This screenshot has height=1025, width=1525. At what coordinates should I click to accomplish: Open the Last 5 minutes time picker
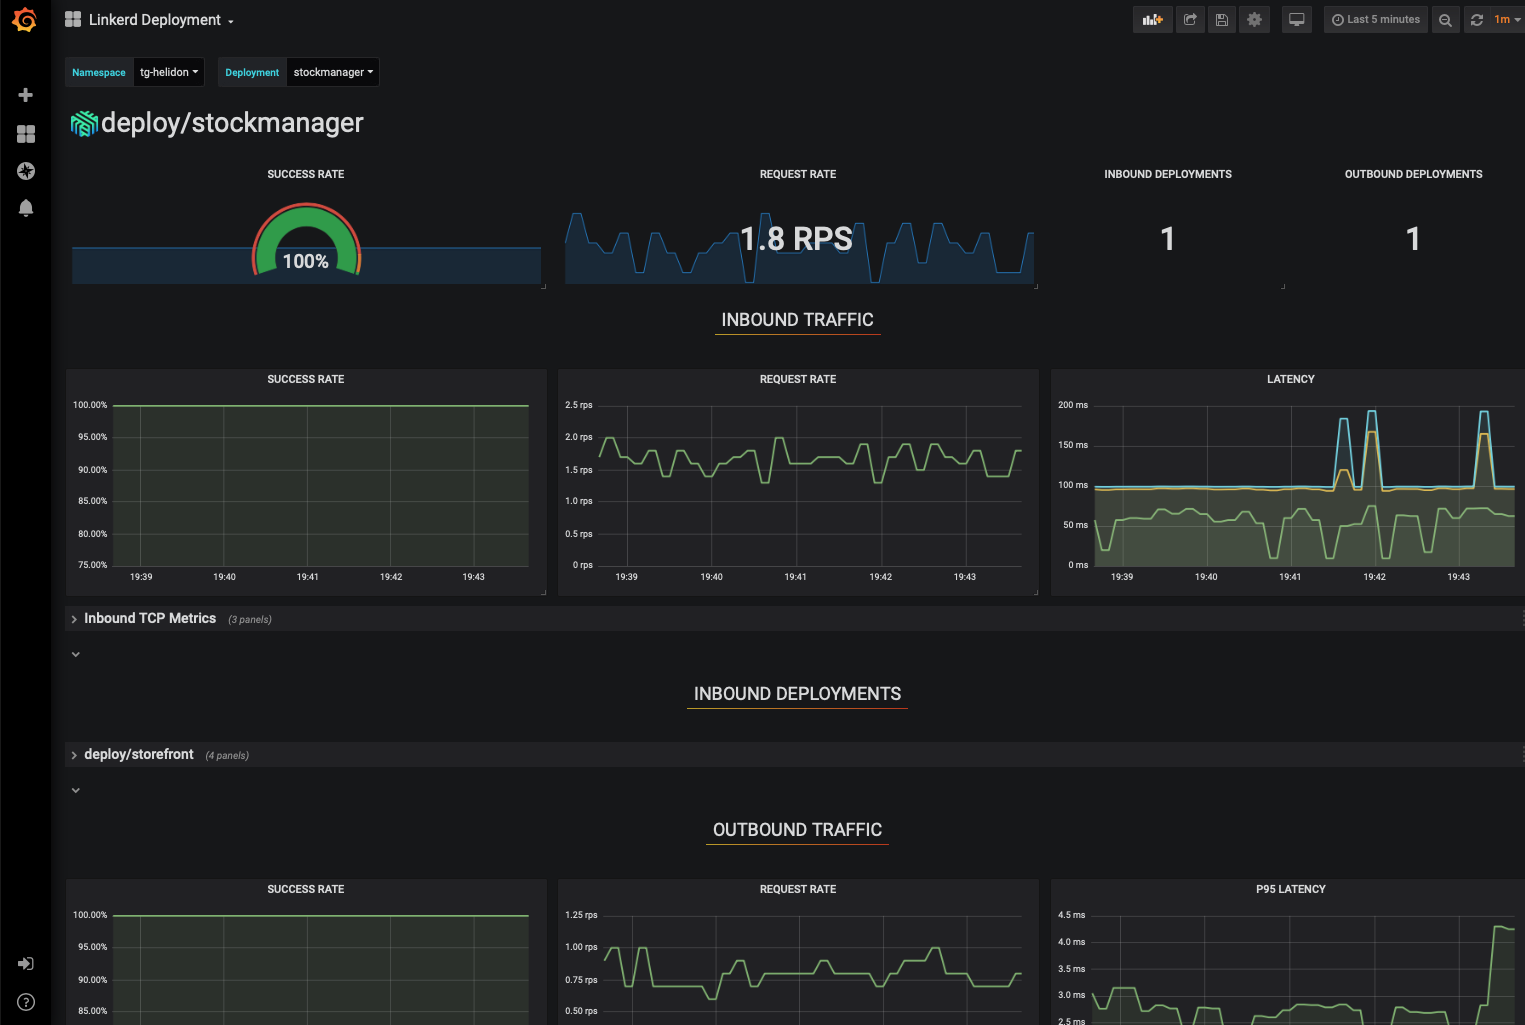click(x=1376, y=20)
